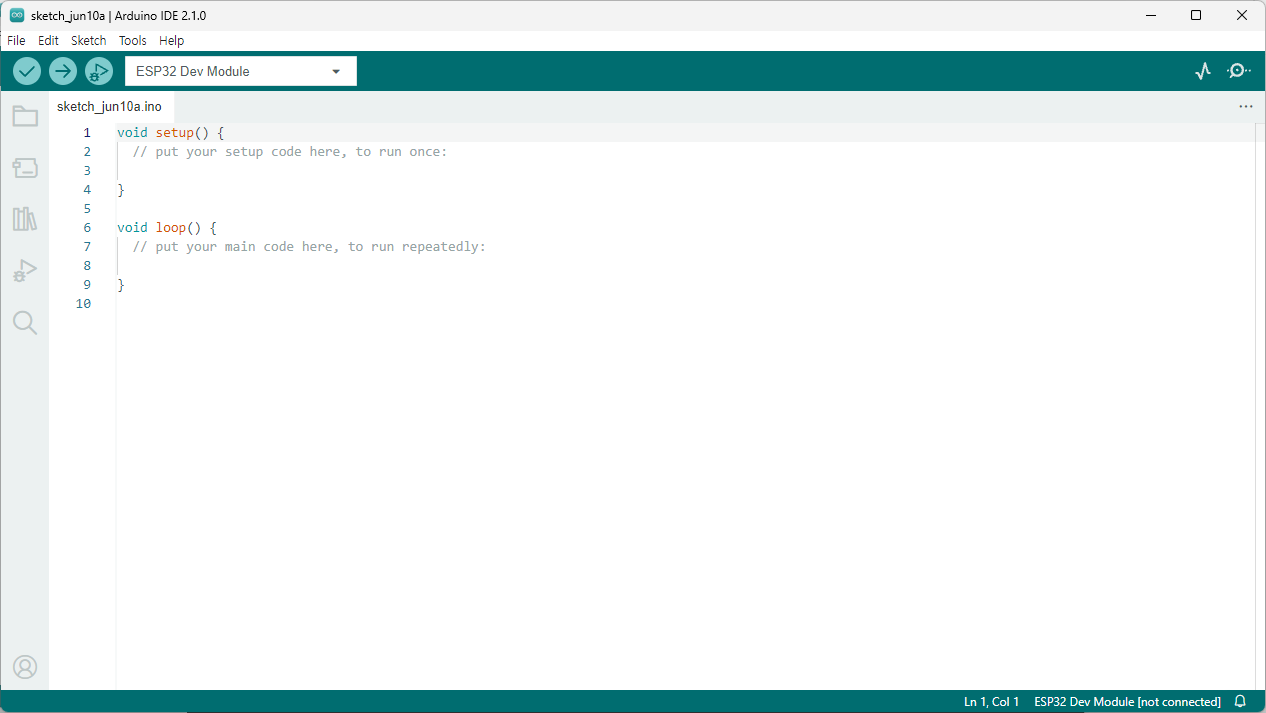This screenshot has height=713, width=1266.
Task: Open the Tools menu
Action: click(x=132, y=40)
